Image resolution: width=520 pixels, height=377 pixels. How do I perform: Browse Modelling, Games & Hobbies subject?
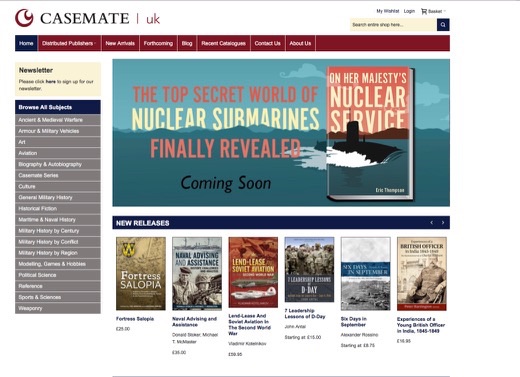tap(58, 264)
